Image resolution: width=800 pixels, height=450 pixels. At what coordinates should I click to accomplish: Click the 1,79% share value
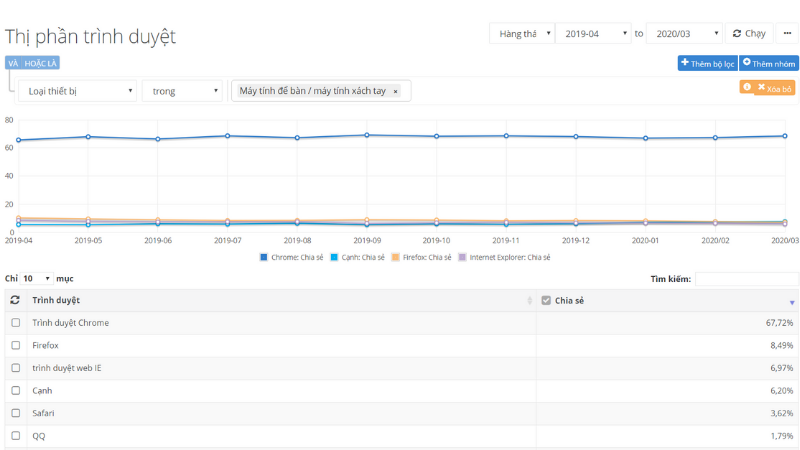(782, 436)
